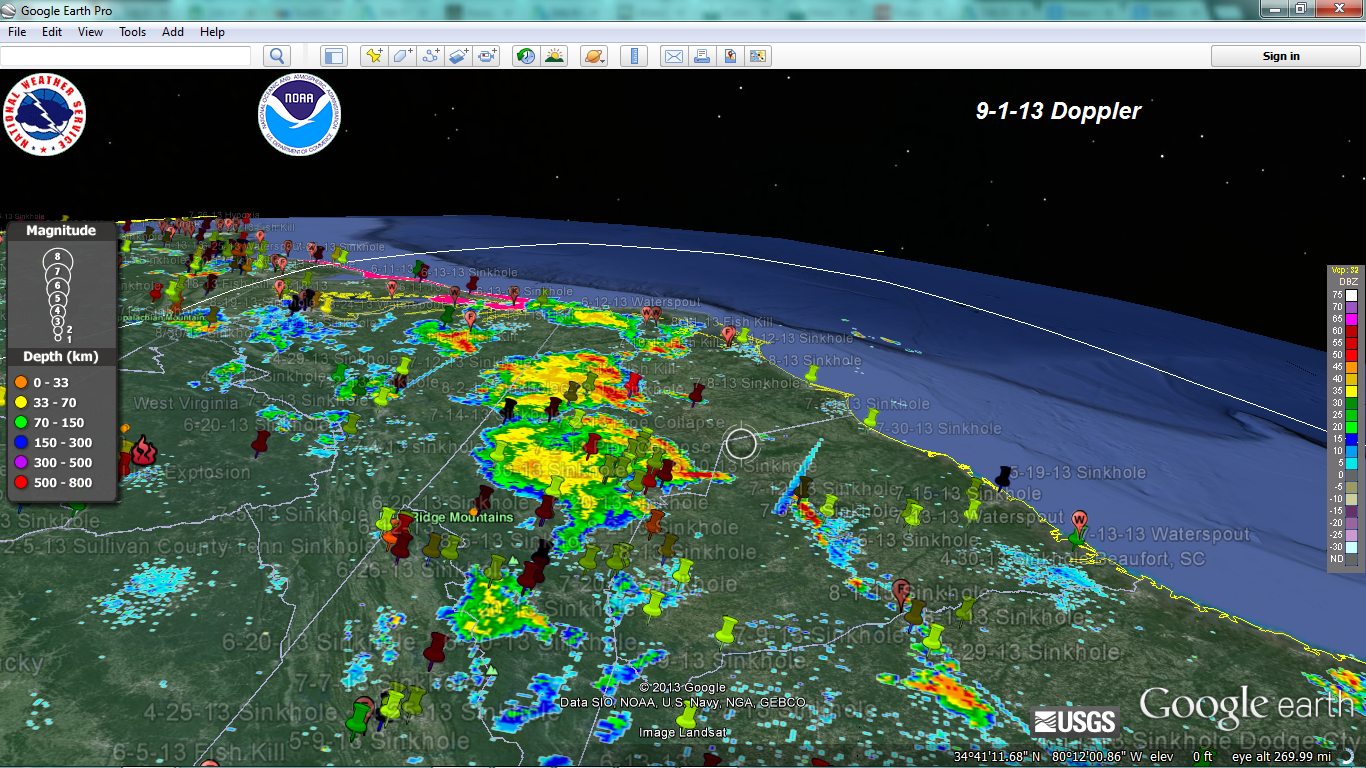Open the File menu

[x=16, y=32]
